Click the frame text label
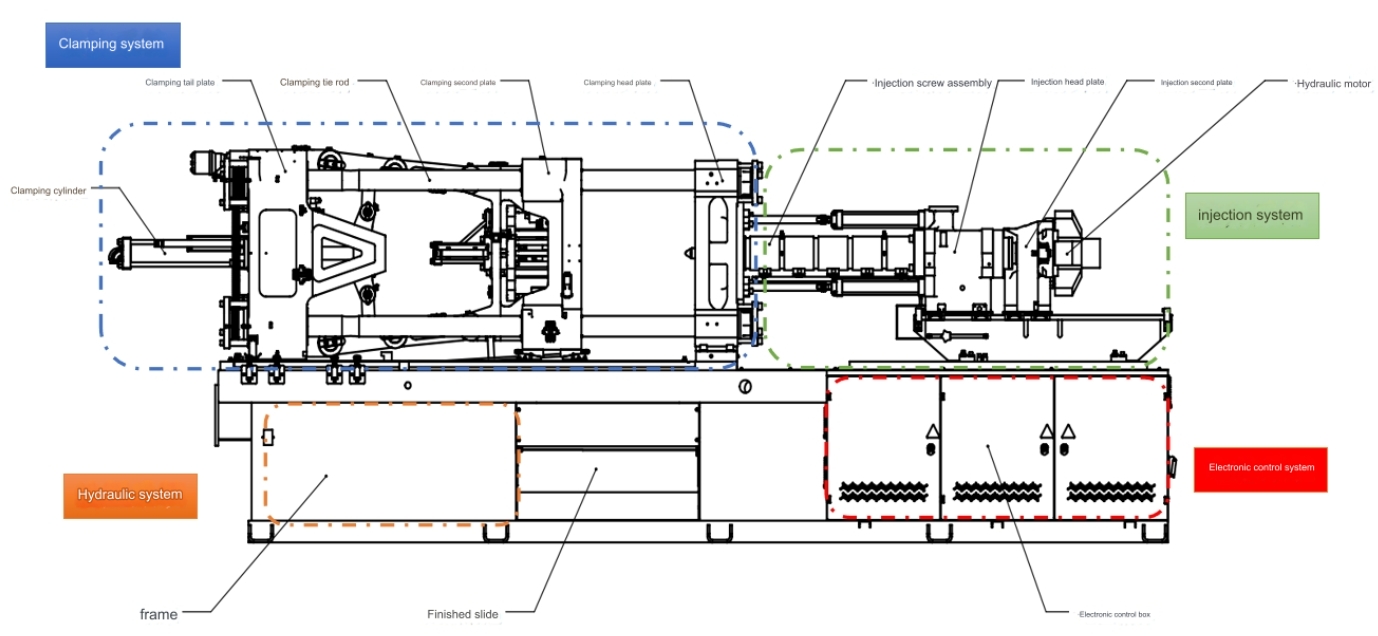1378x636 pixels. tap(158, 613)
